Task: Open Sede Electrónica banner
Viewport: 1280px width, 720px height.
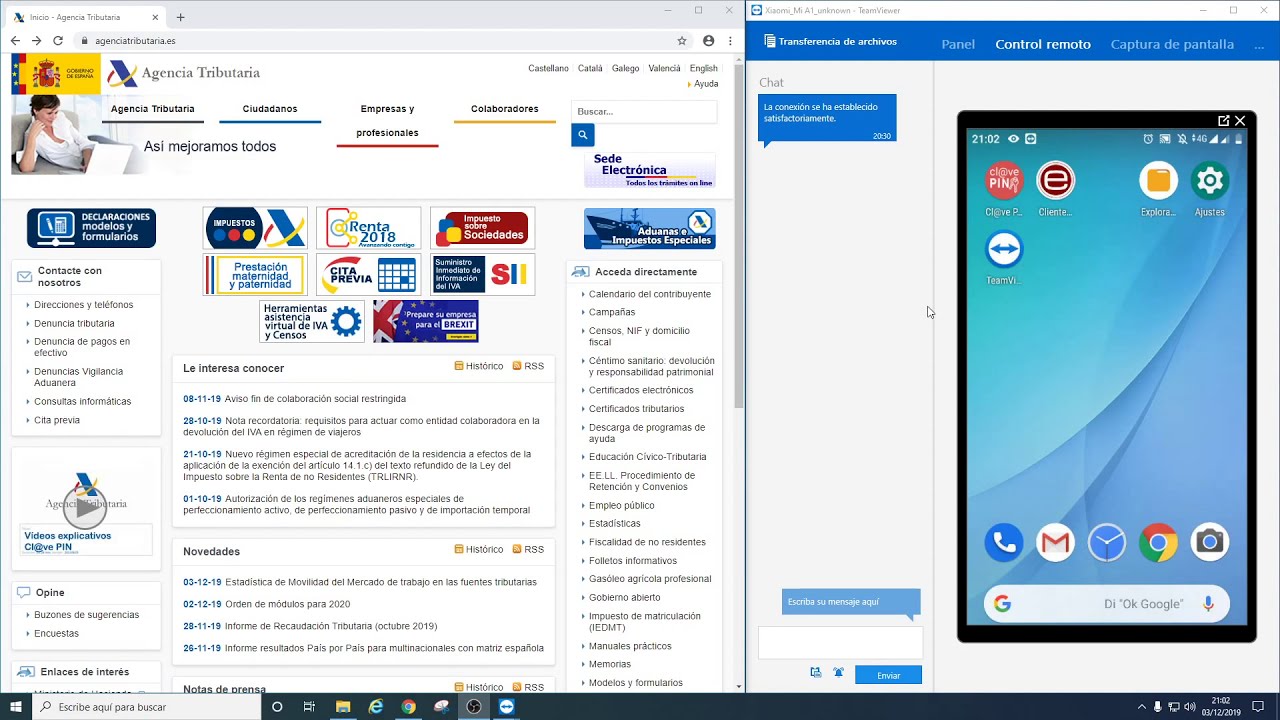Action: [x=650, y=170]
